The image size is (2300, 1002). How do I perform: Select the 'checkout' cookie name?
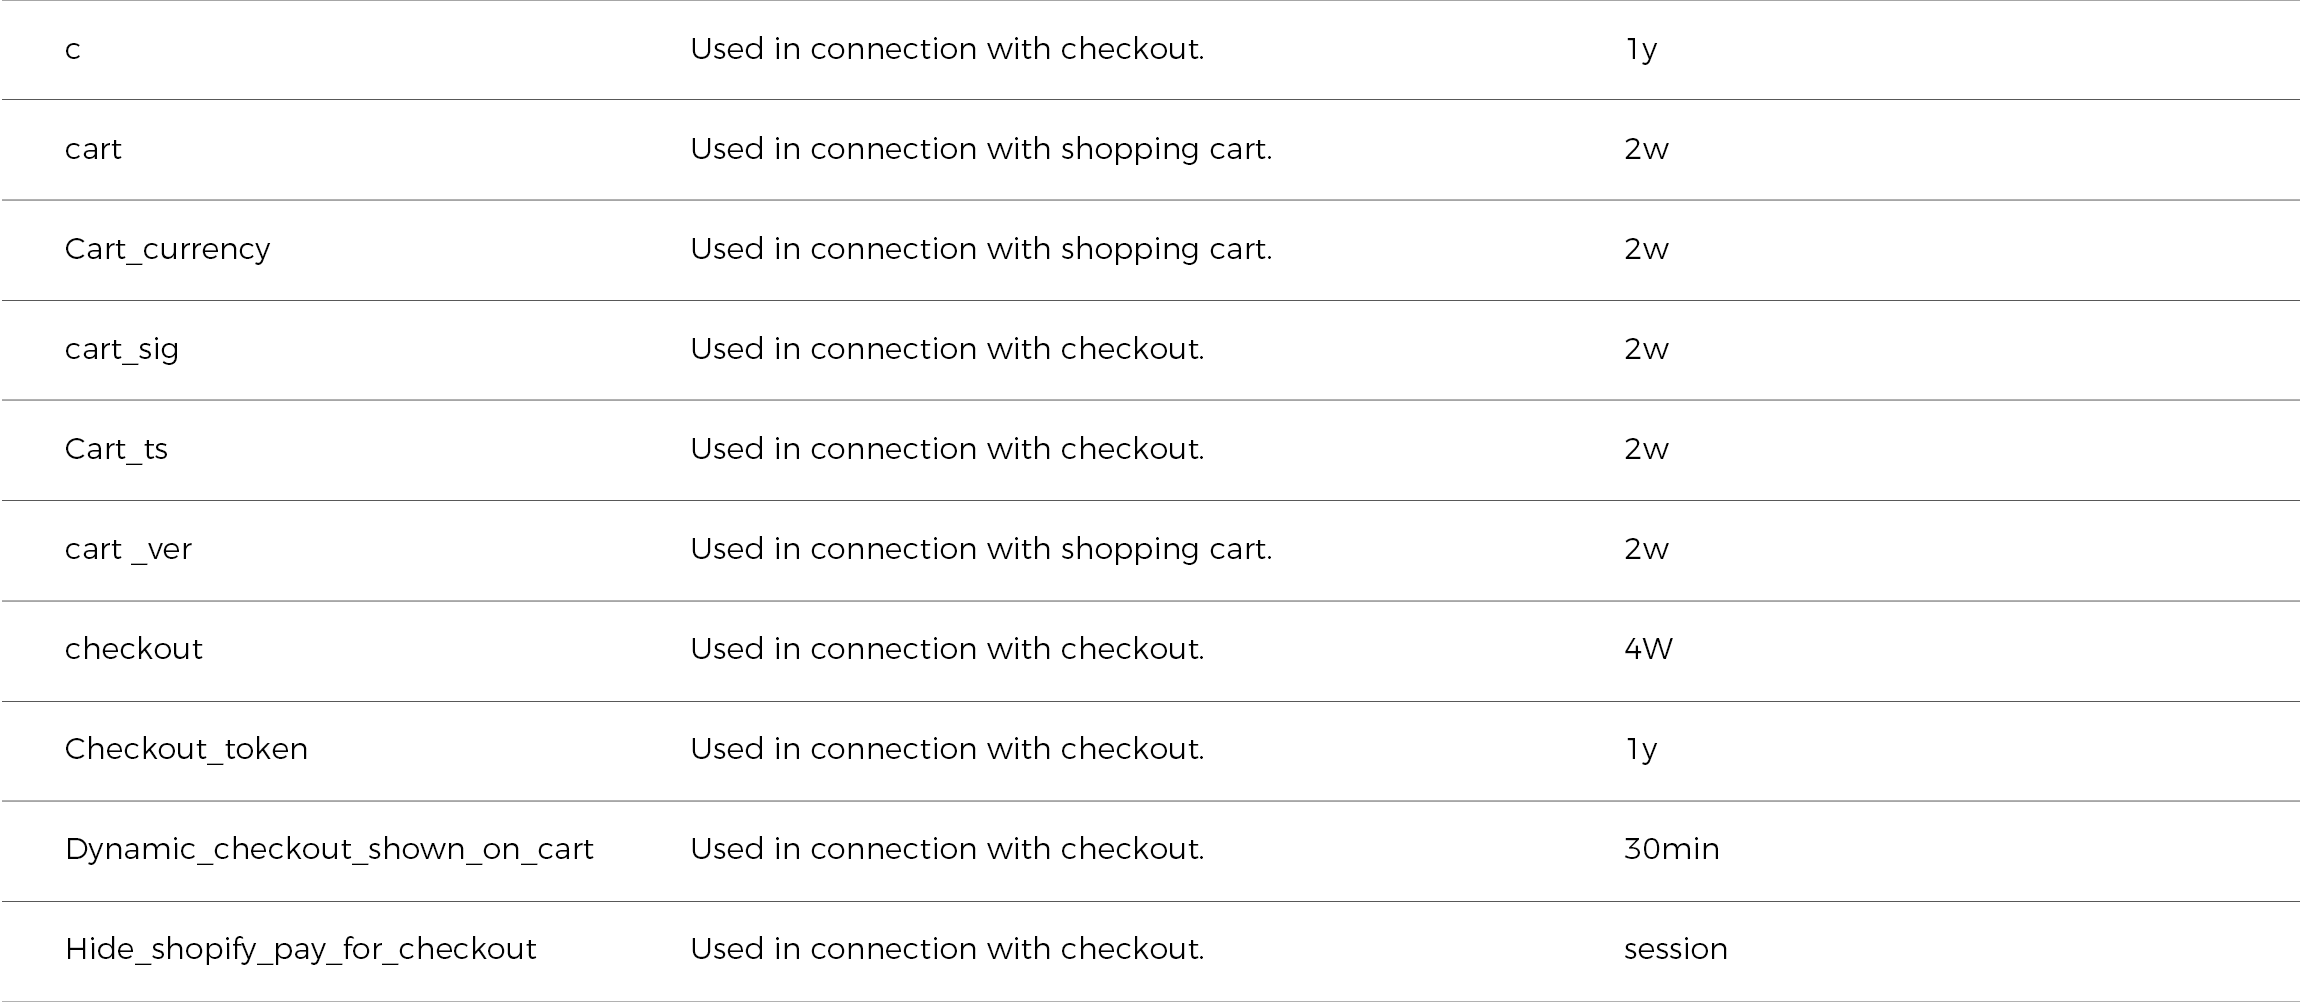tap(134, 649)
